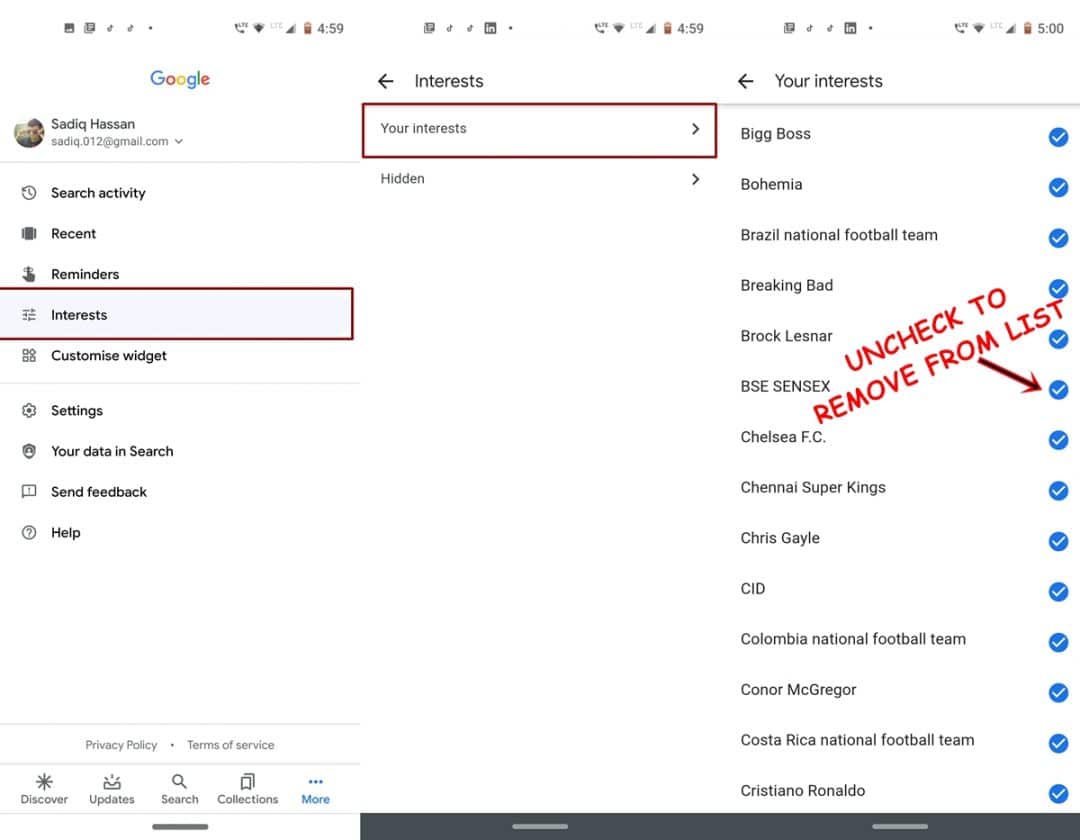Uncheck Chelsea F.C. interest
The image size is (1080, 840).
1059,440
